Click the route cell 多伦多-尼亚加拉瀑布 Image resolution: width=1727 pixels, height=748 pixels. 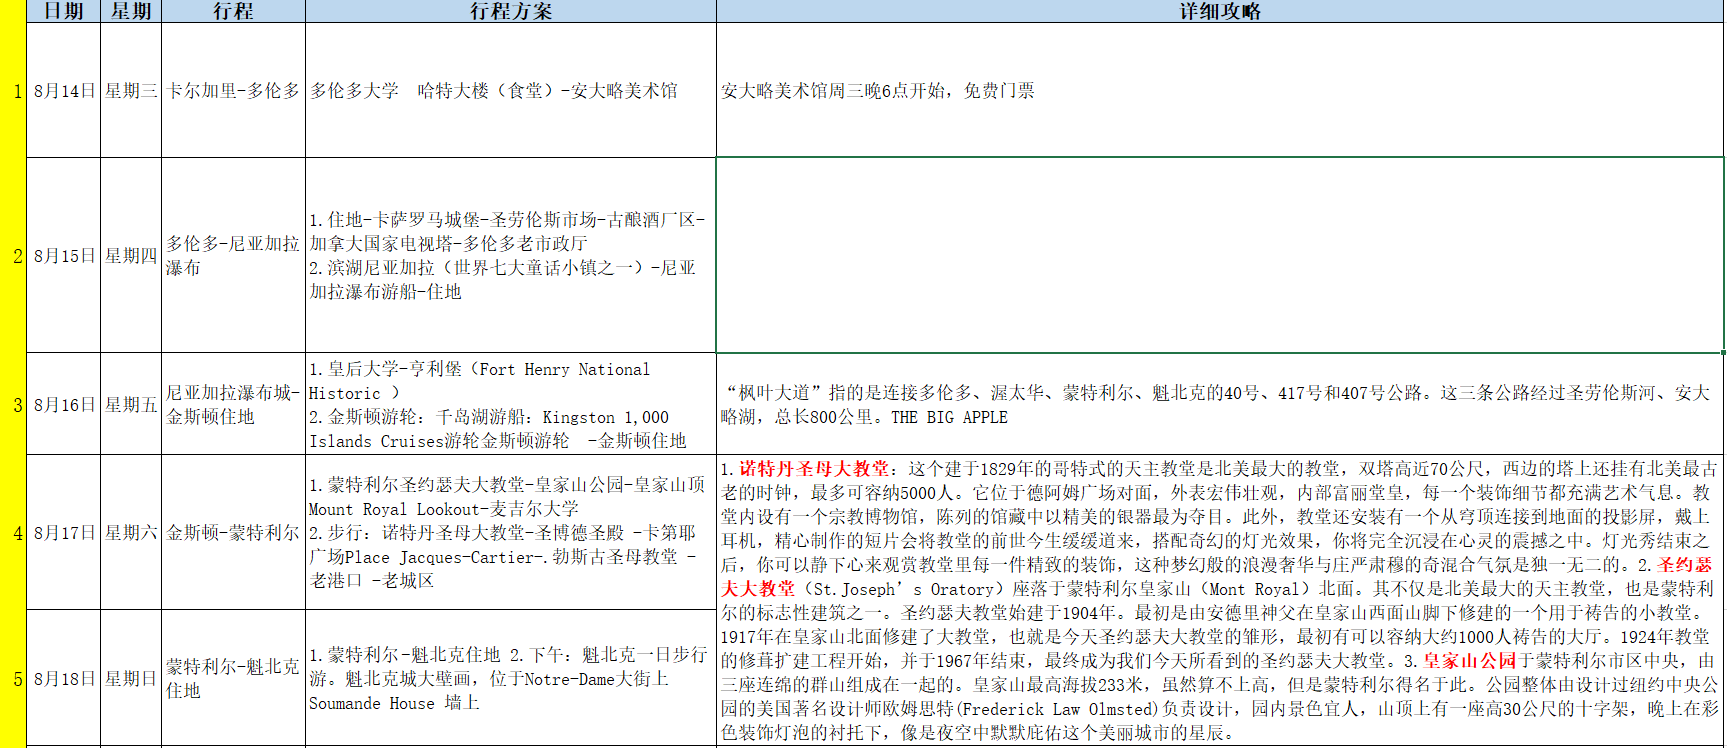233,255
